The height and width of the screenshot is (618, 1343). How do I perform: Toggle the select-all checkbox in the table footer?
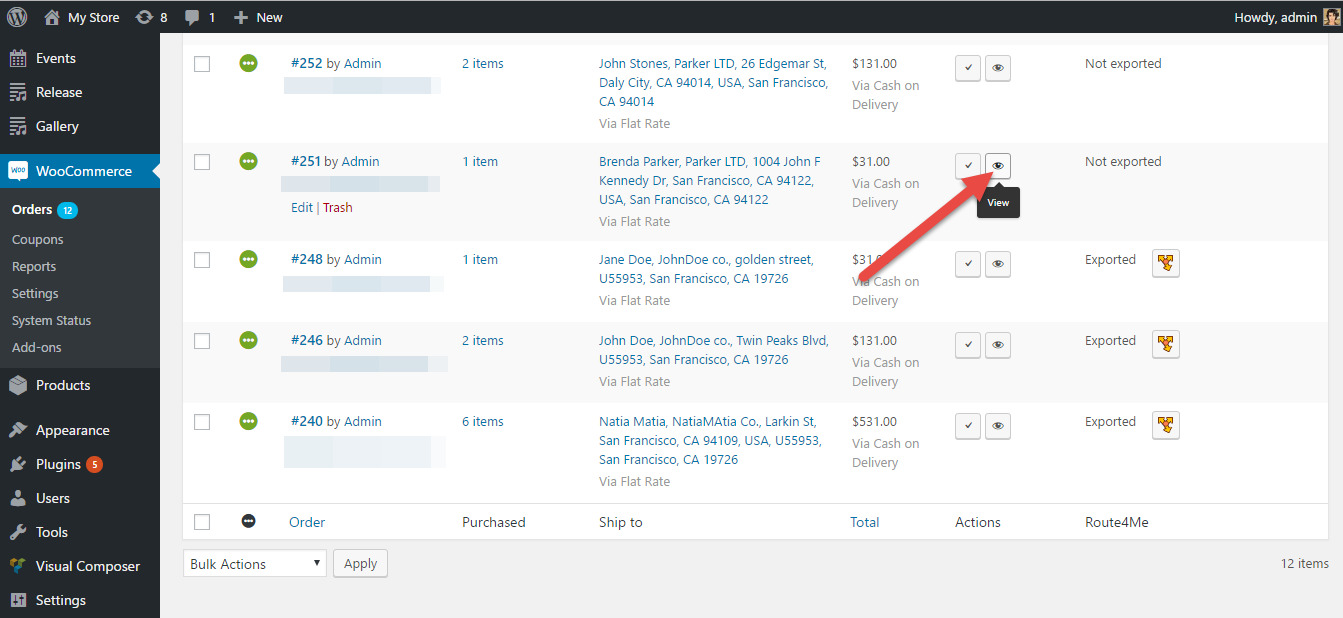[x=202, y=522]
